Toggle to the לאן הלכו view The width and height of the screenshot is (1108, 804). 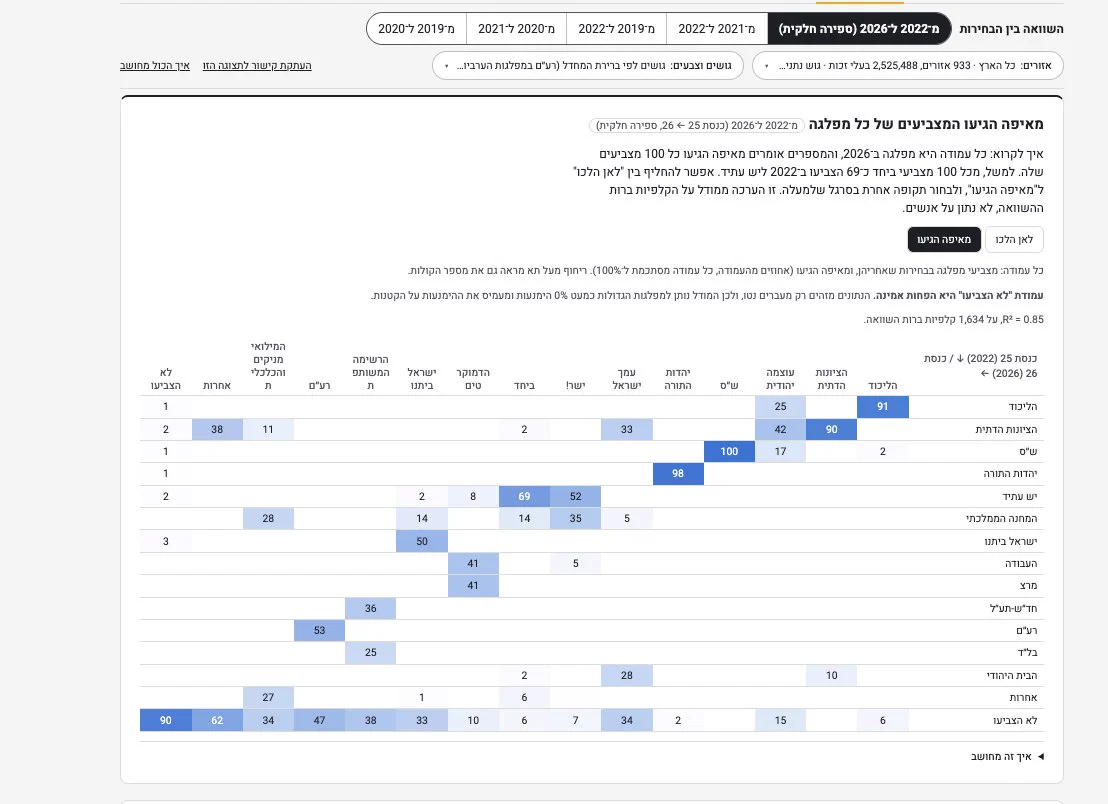pos(1014,240)
